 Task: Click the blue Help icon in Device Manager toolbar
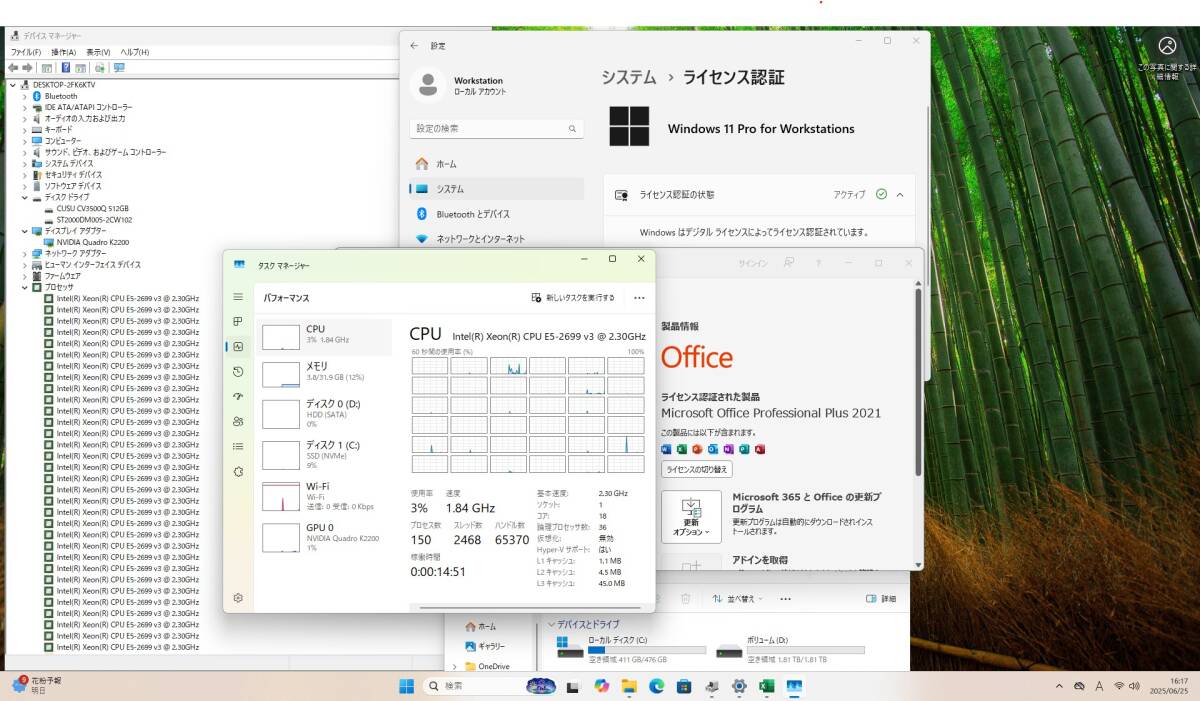[66, 68]
